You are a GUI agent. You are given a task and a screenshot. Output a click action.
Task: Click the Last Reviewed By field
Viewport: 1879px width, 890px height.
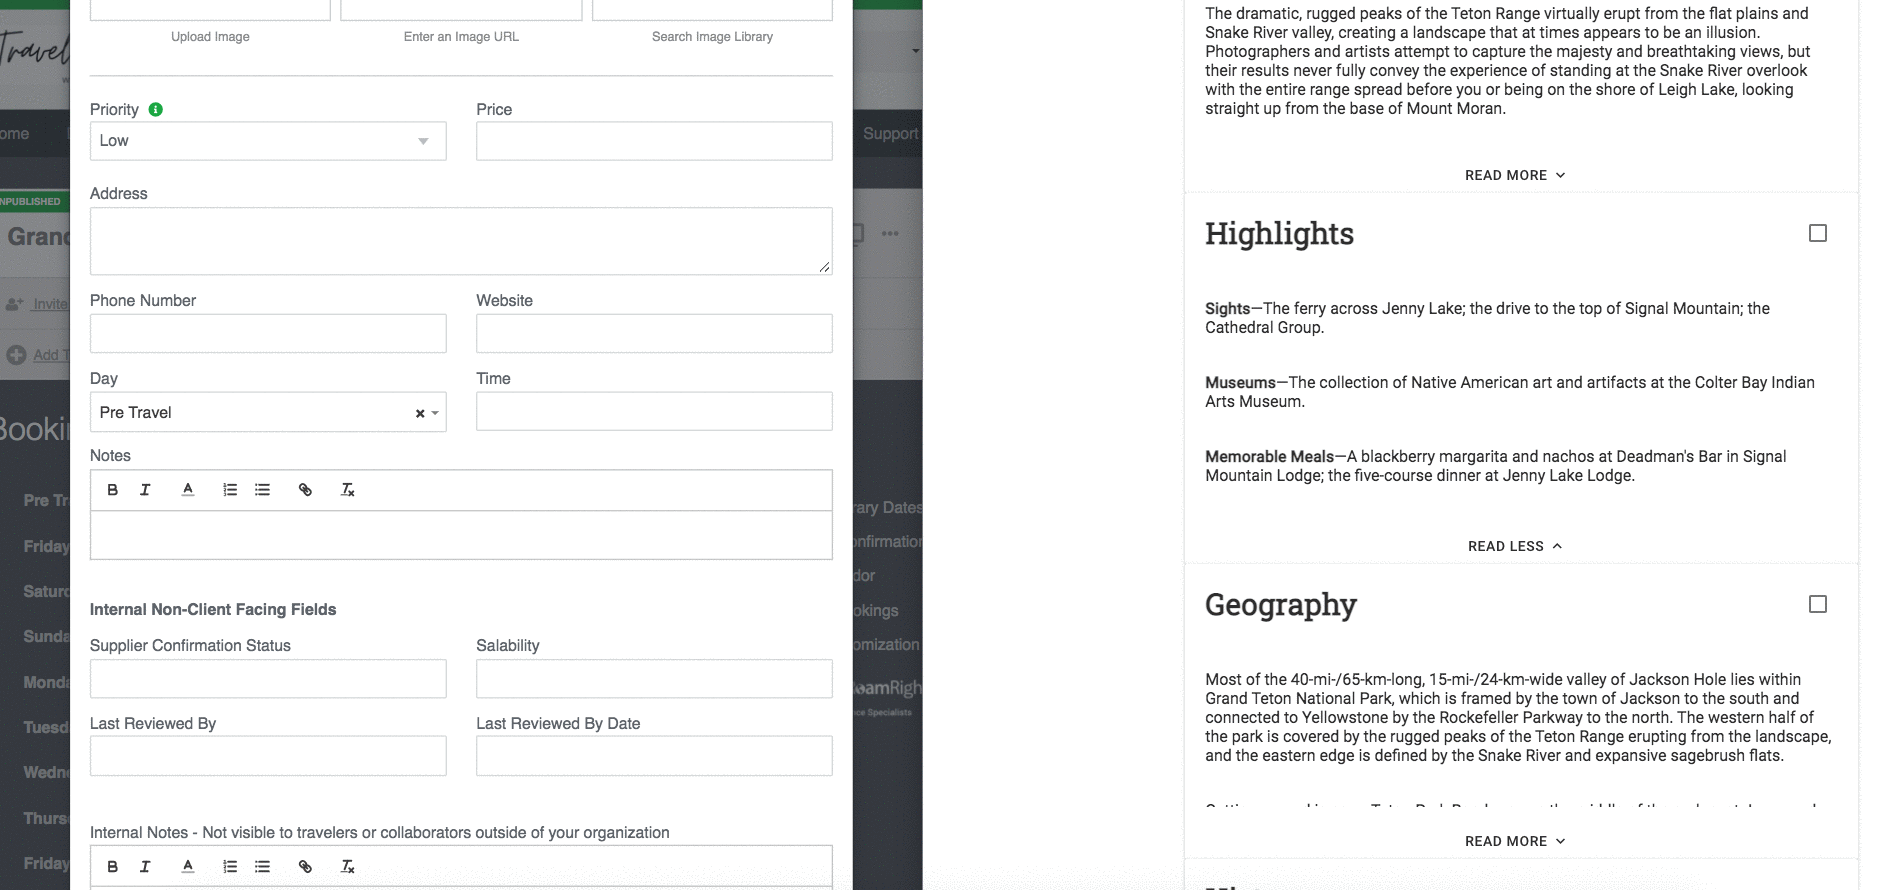coord(268,756)
